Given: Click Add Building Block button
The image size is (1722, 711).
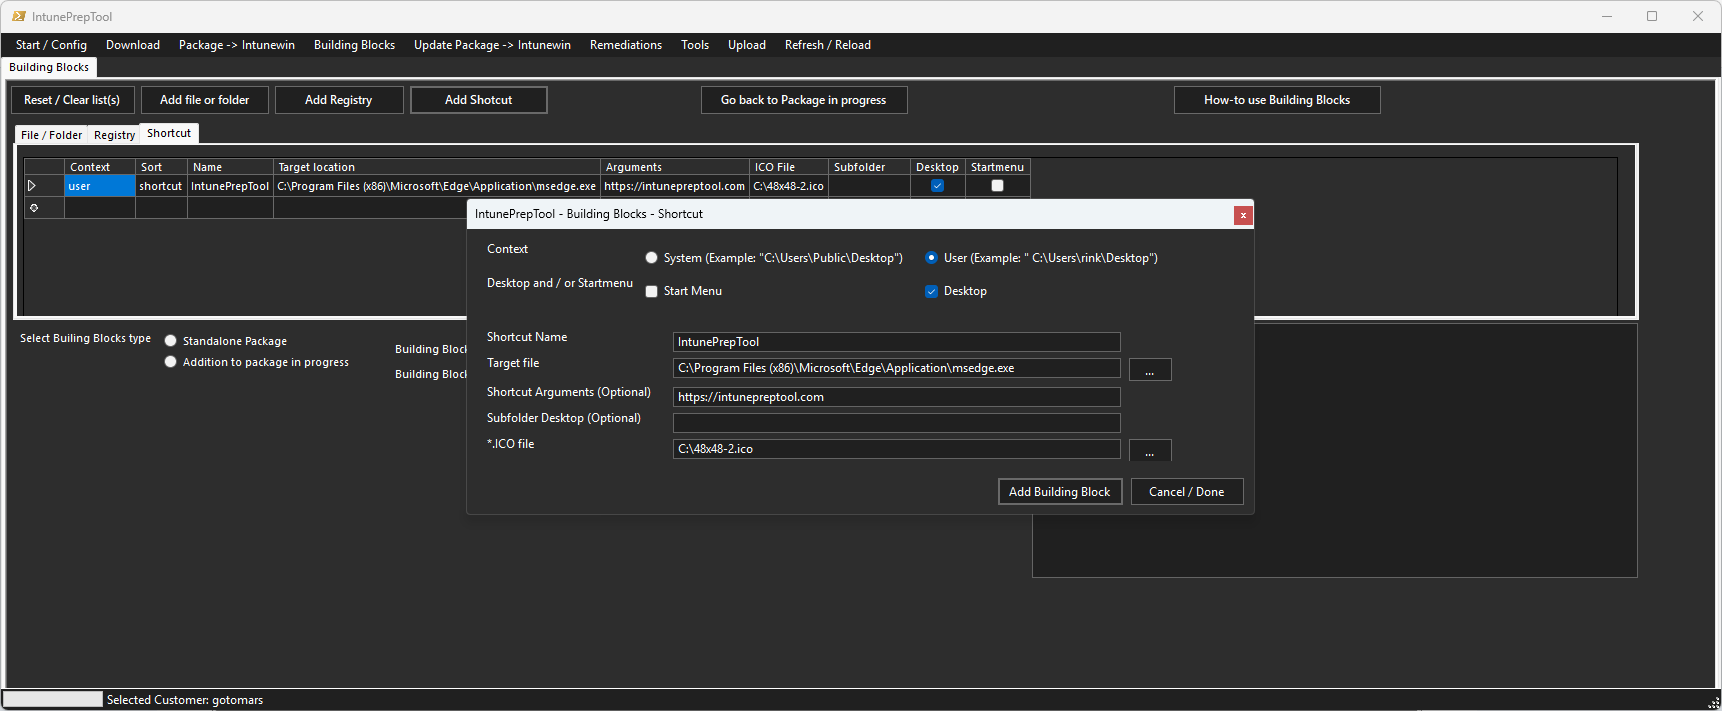Looking at the screenshot, I should (1060, 492).
